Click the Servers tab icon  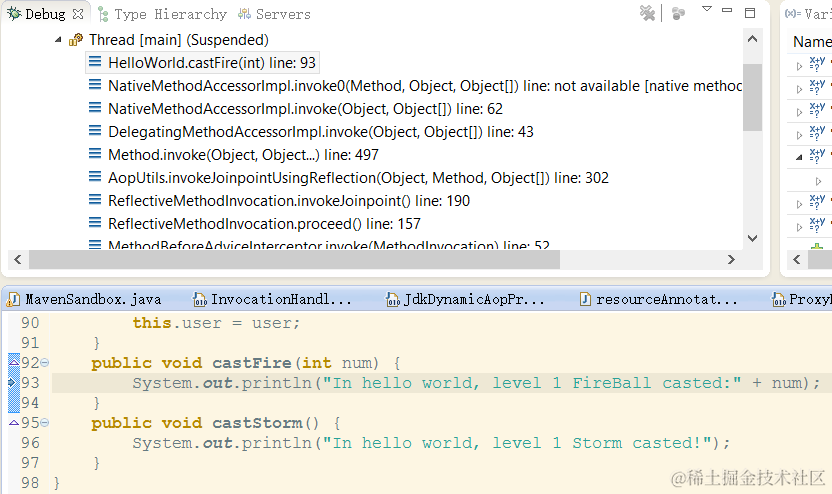[x=244, y=14]
